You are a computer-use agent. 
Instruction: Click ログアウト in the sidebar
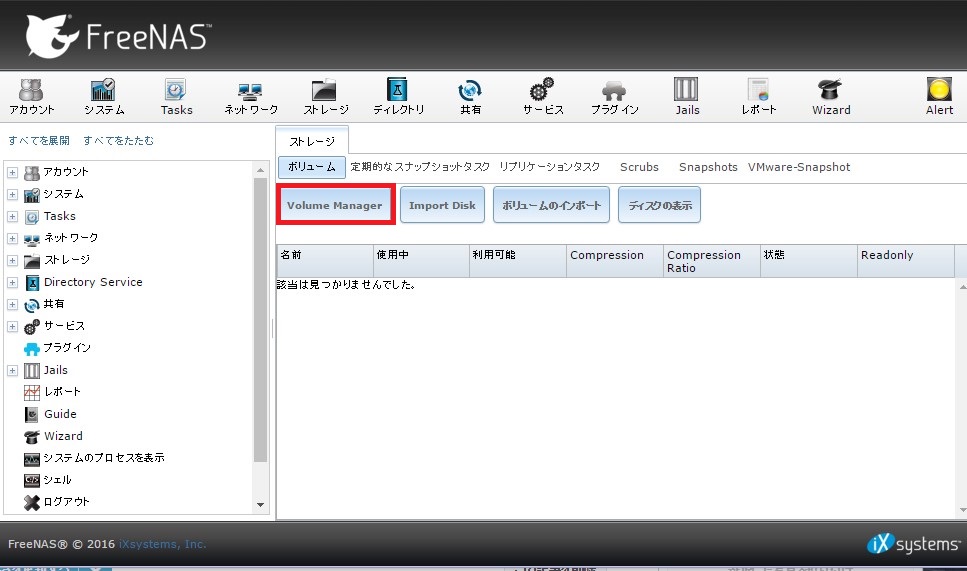point(66,501)
